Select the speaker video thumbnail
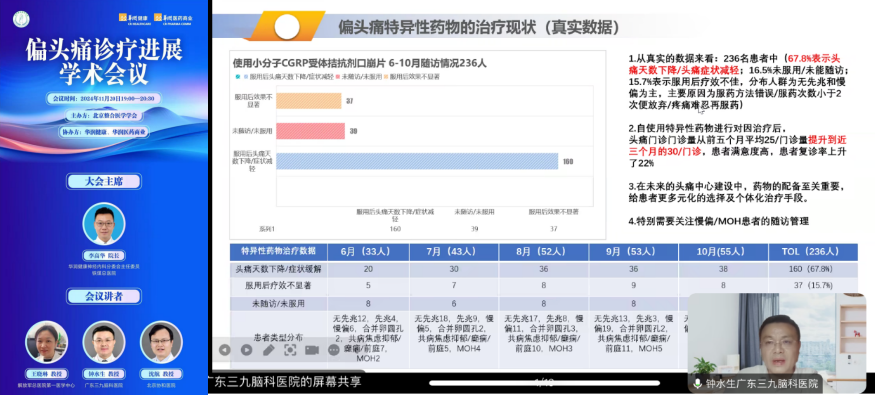 pos(776,343)
